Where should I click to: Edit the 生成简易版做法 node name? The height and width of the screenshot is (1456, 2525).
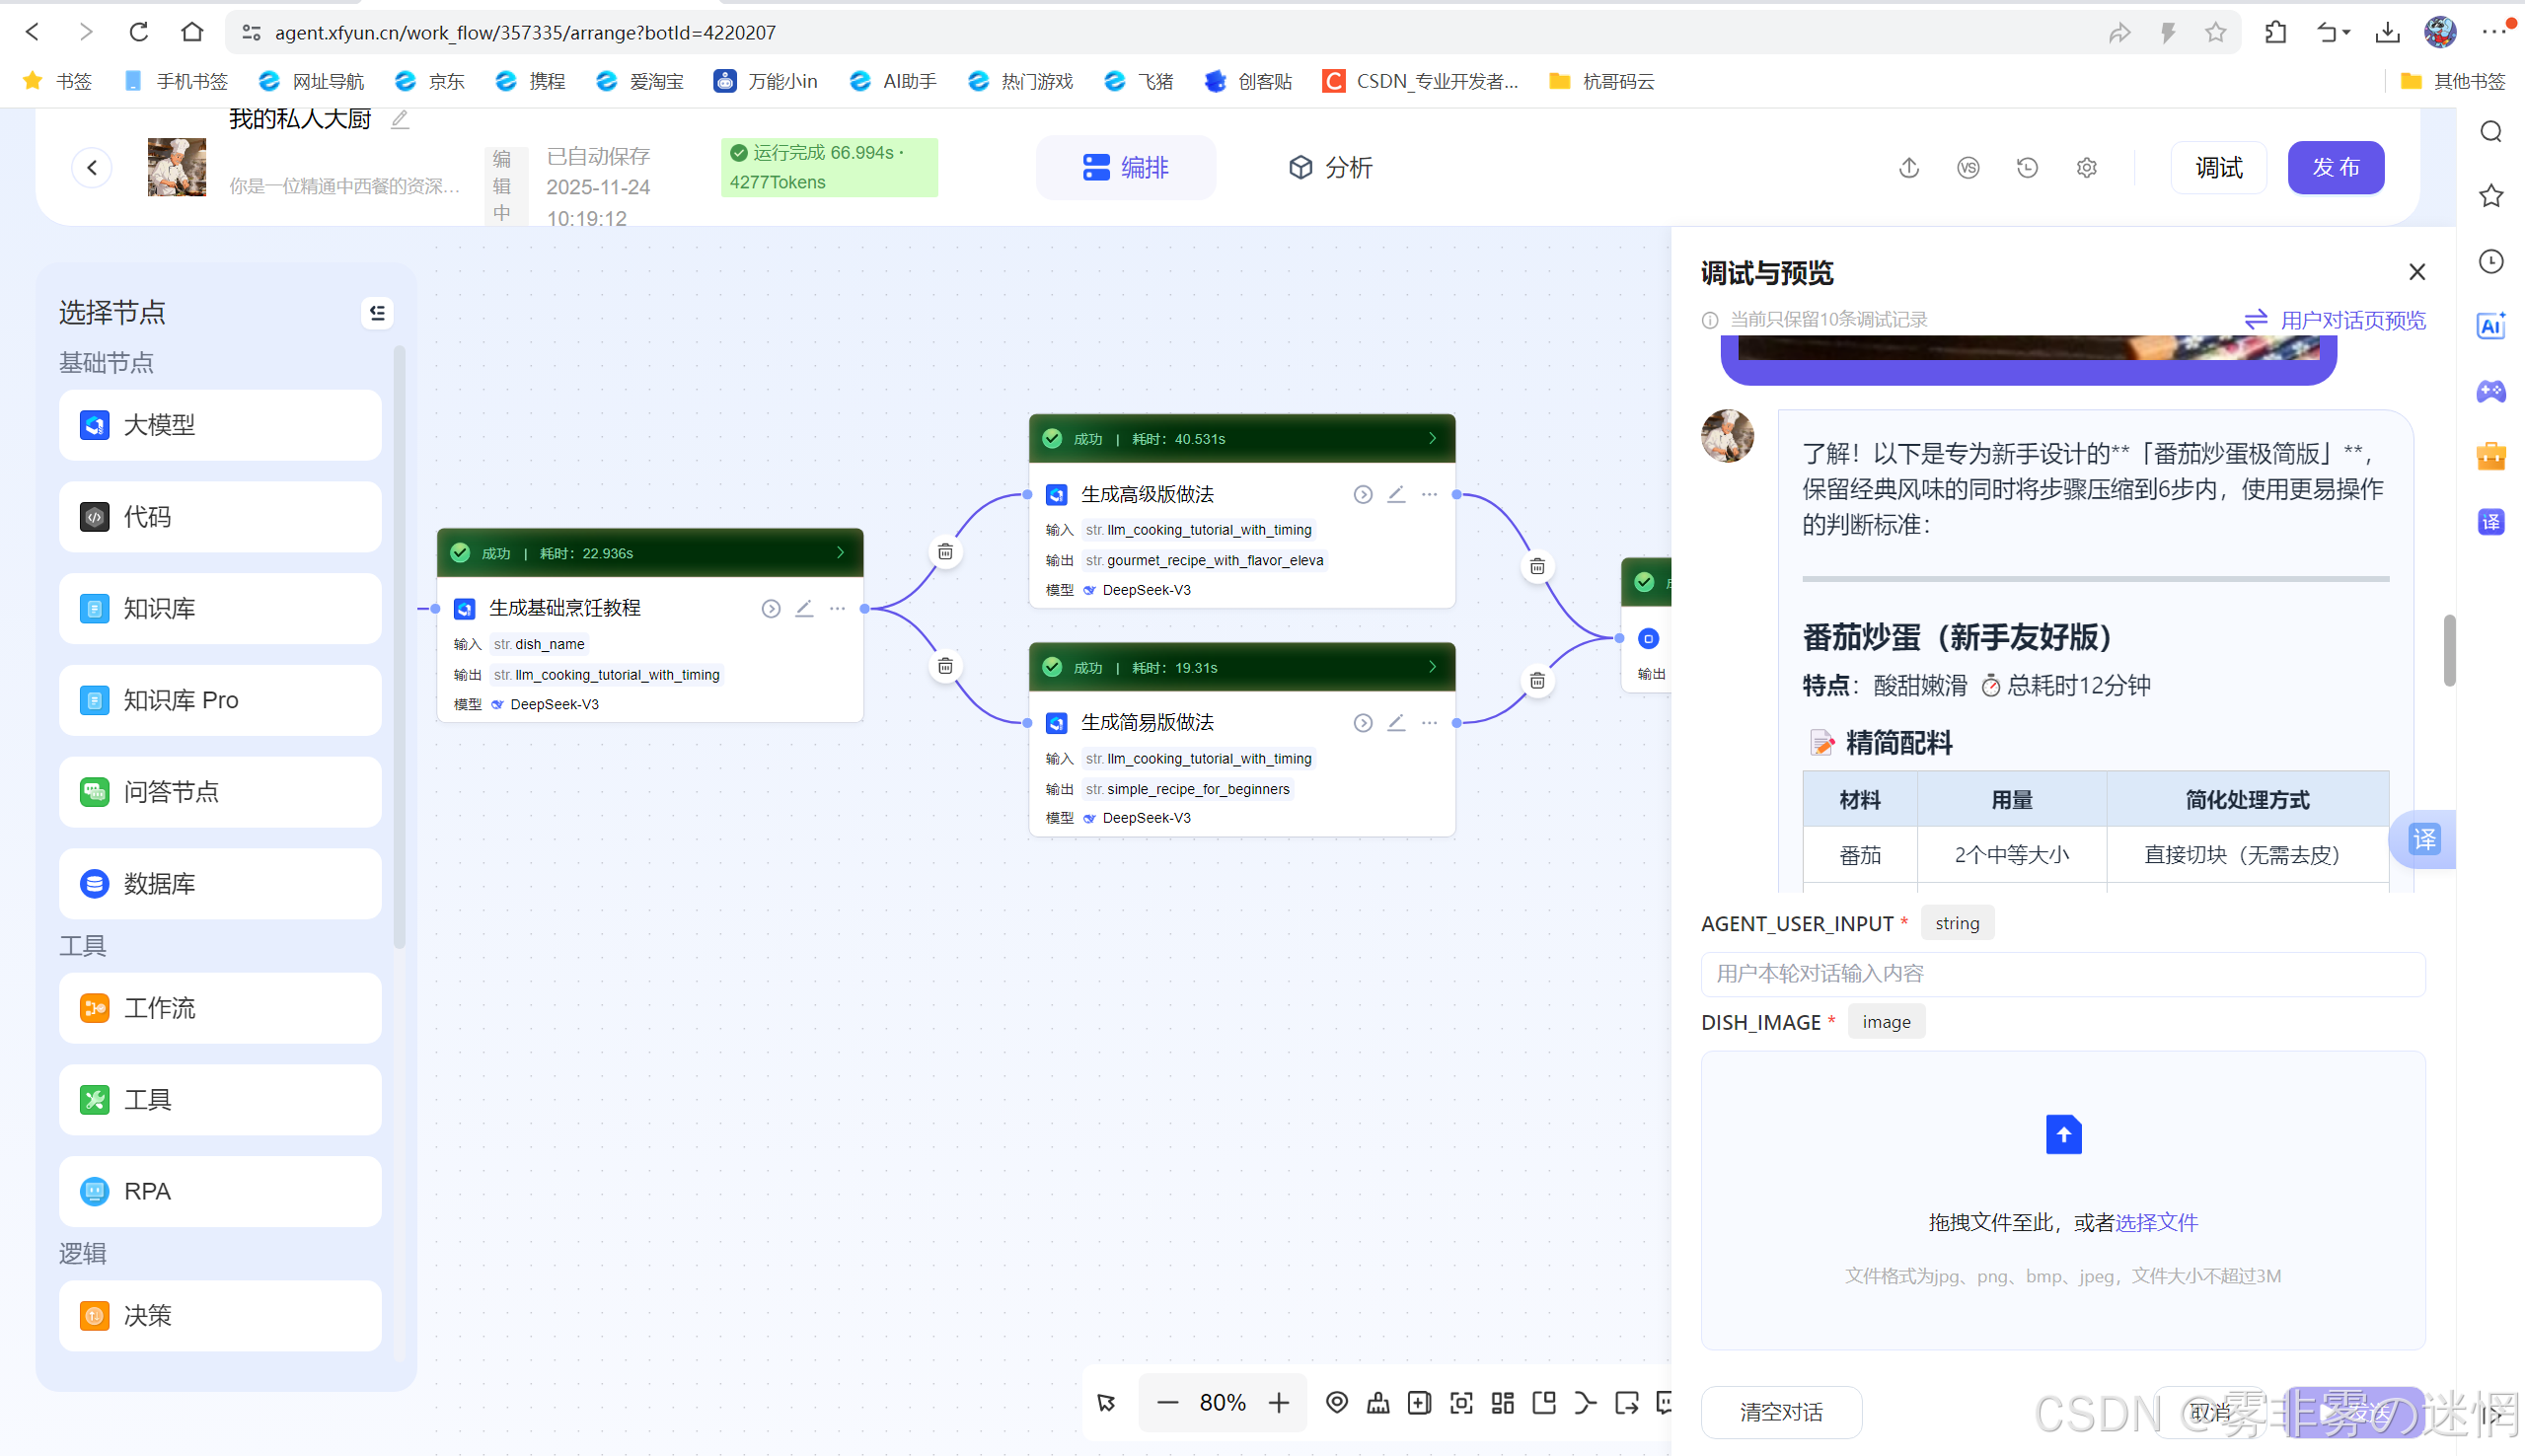[x=1396, y=722]
